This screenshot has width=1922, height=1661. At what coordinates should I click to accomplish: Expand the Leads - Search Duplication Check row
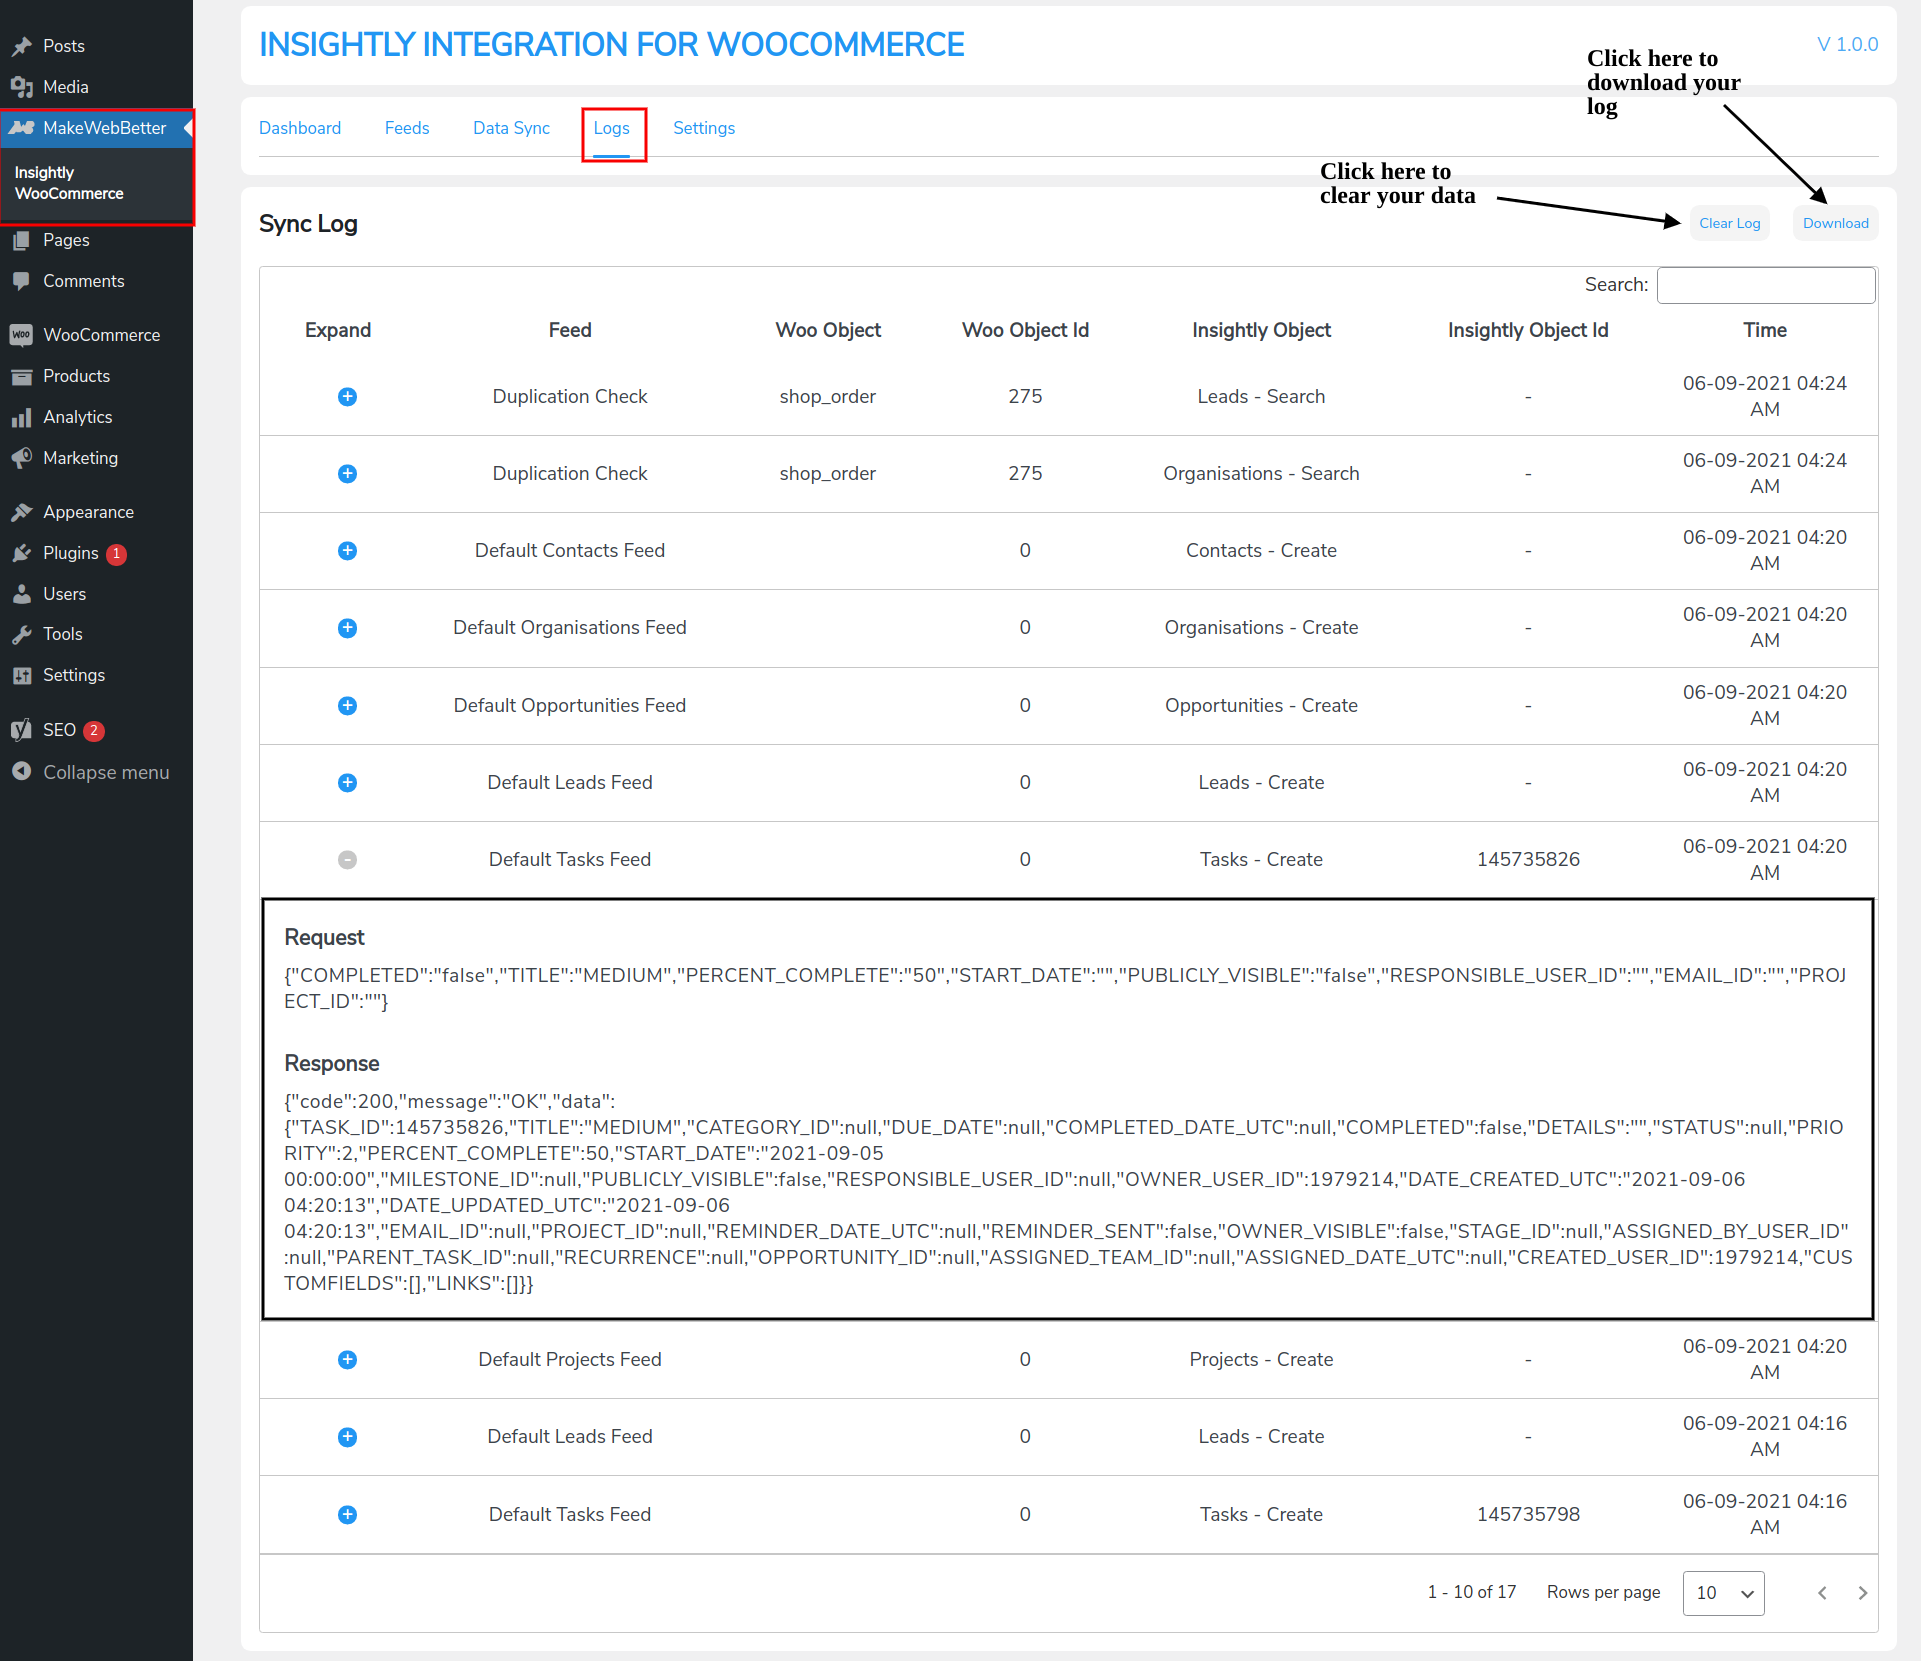347,397
